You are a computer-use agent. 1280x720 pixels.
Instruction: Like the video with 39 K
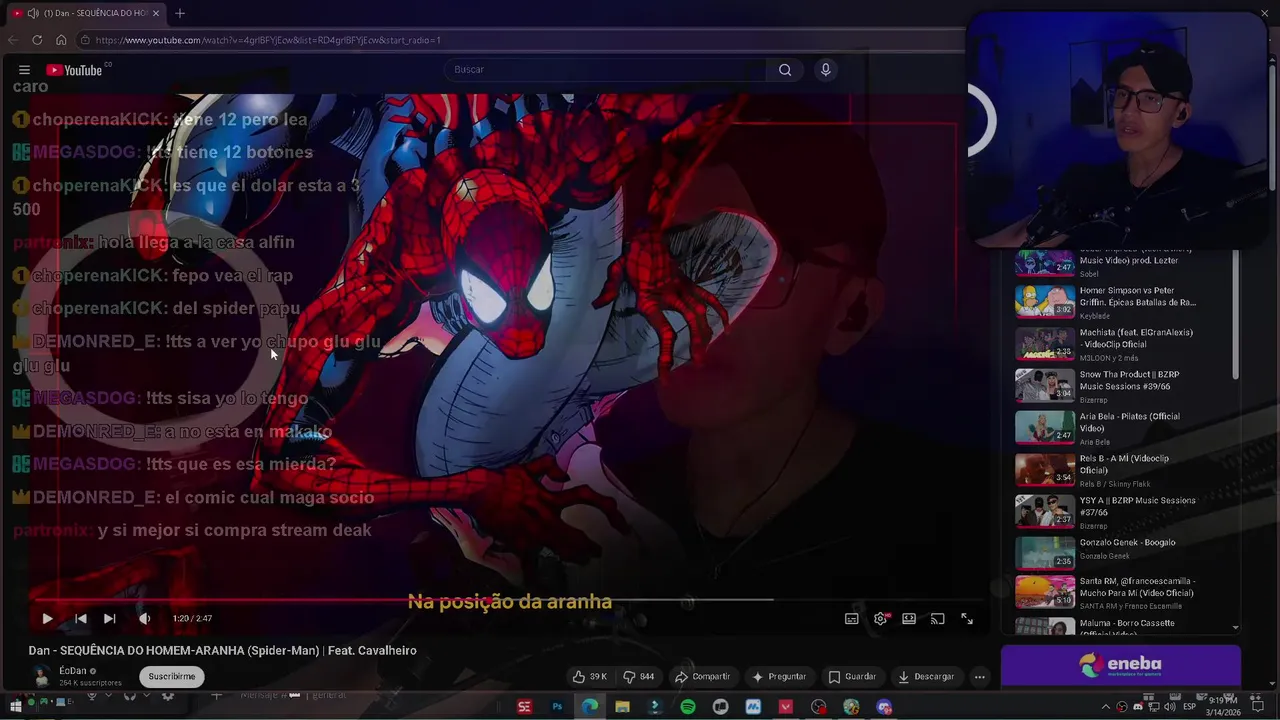(x=590, y=677)
